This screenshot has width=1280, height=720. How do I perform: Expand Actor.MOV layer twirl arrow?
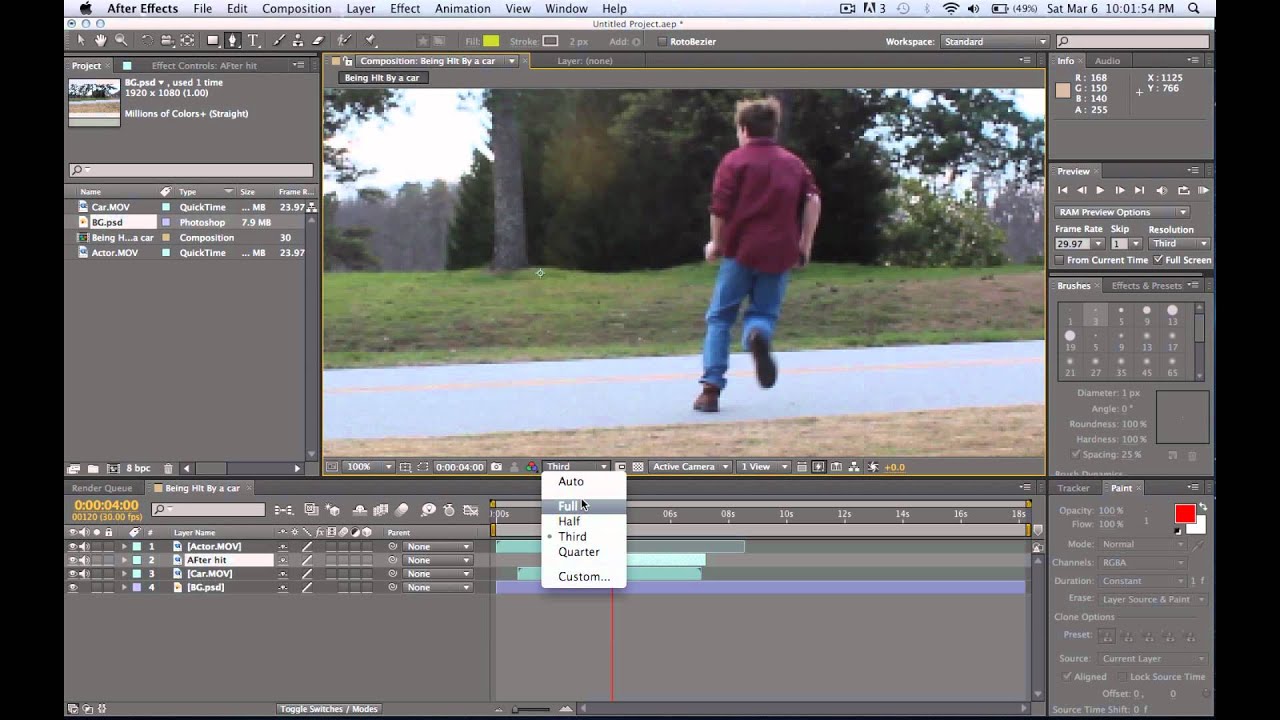(125, 547)
